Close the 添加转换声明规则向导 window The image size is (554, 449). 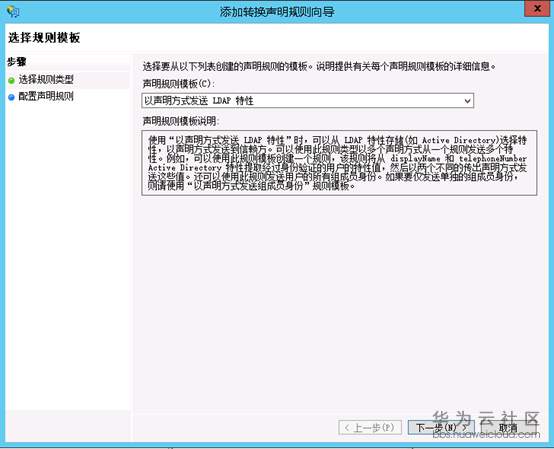[x=537, y=9]
